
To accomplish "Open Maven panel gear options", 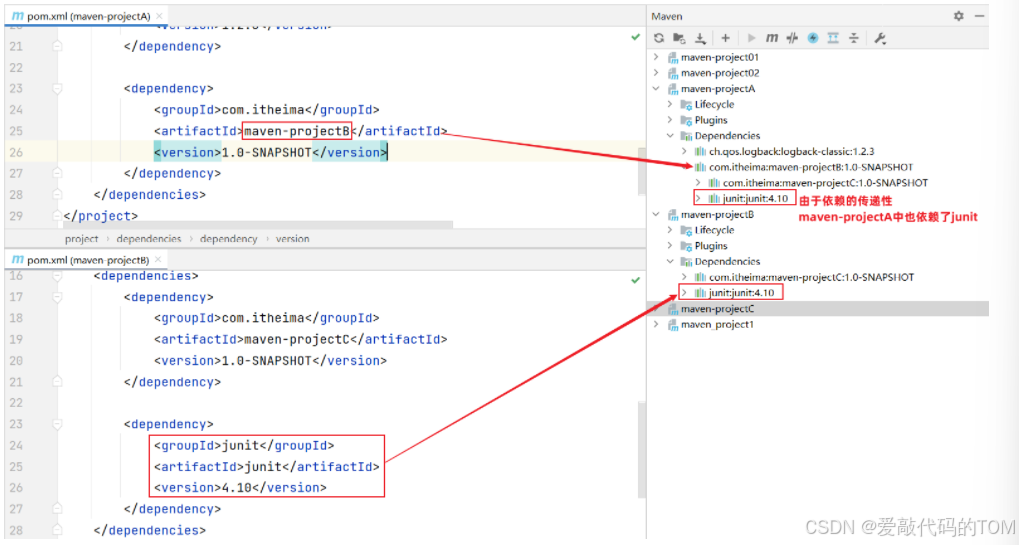I will (959, 16).
